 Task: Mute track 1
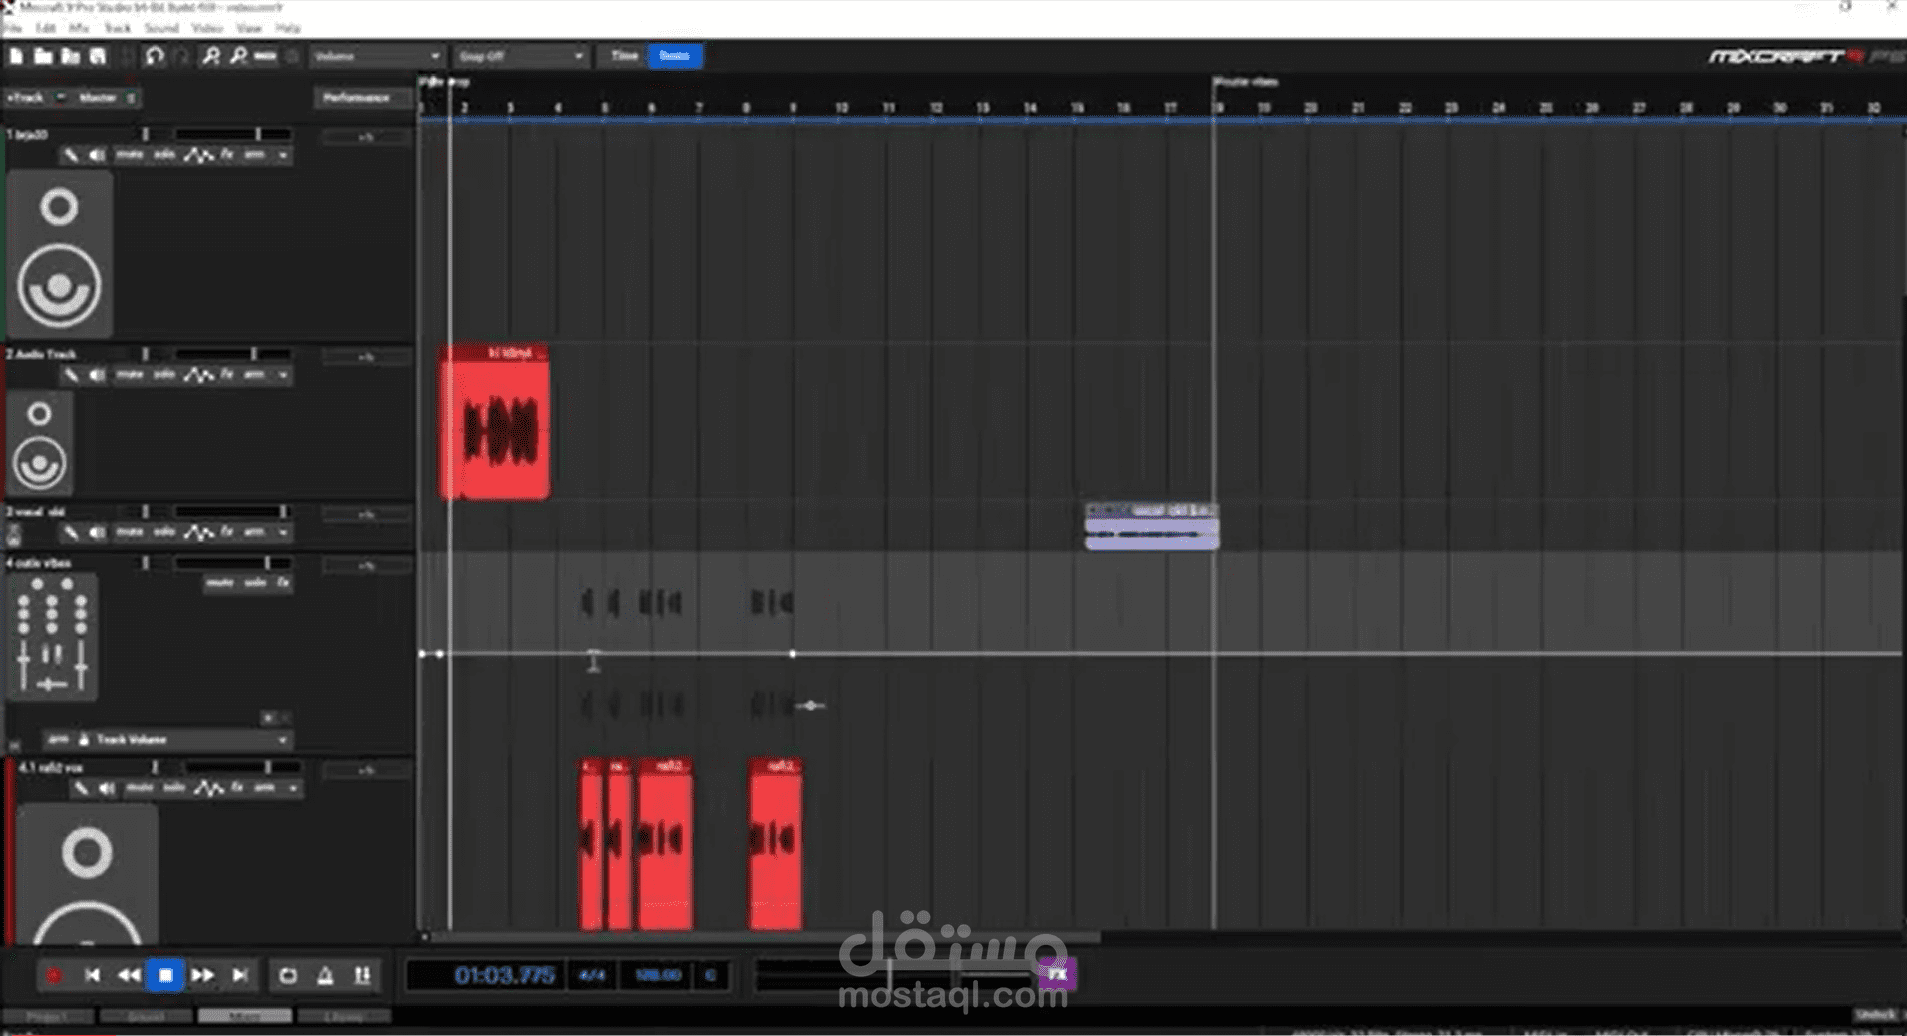(130, 154)
